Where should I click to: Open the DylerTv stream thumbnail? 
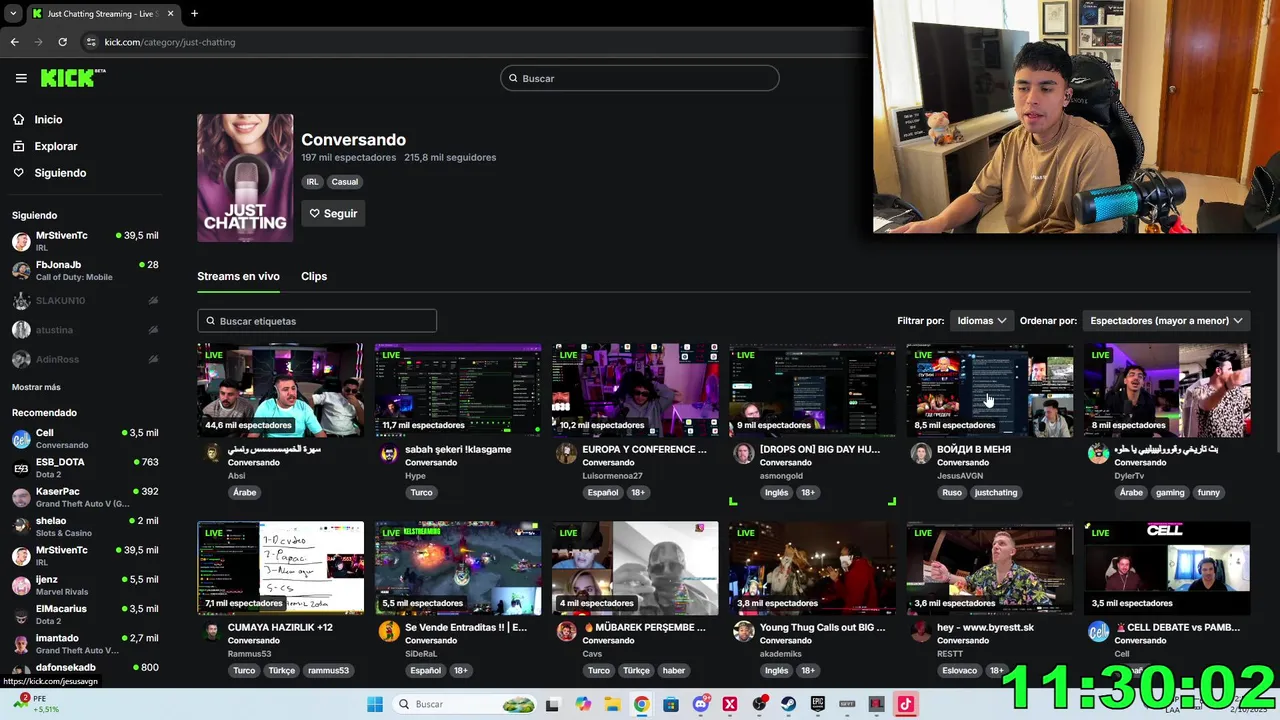tap(1167, 390)
